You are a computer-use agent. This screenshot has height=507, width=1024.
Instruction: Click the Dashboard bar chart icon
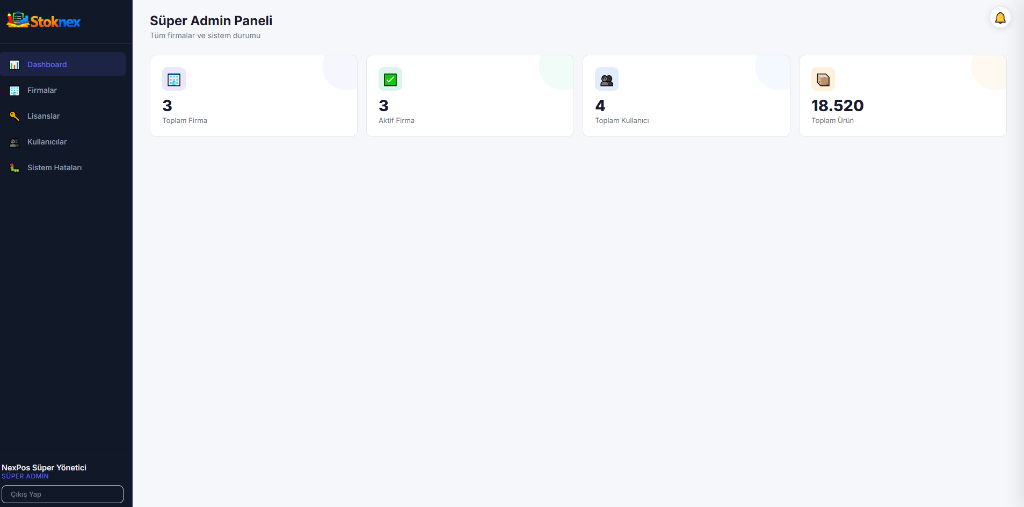click(x=14, y=65)
